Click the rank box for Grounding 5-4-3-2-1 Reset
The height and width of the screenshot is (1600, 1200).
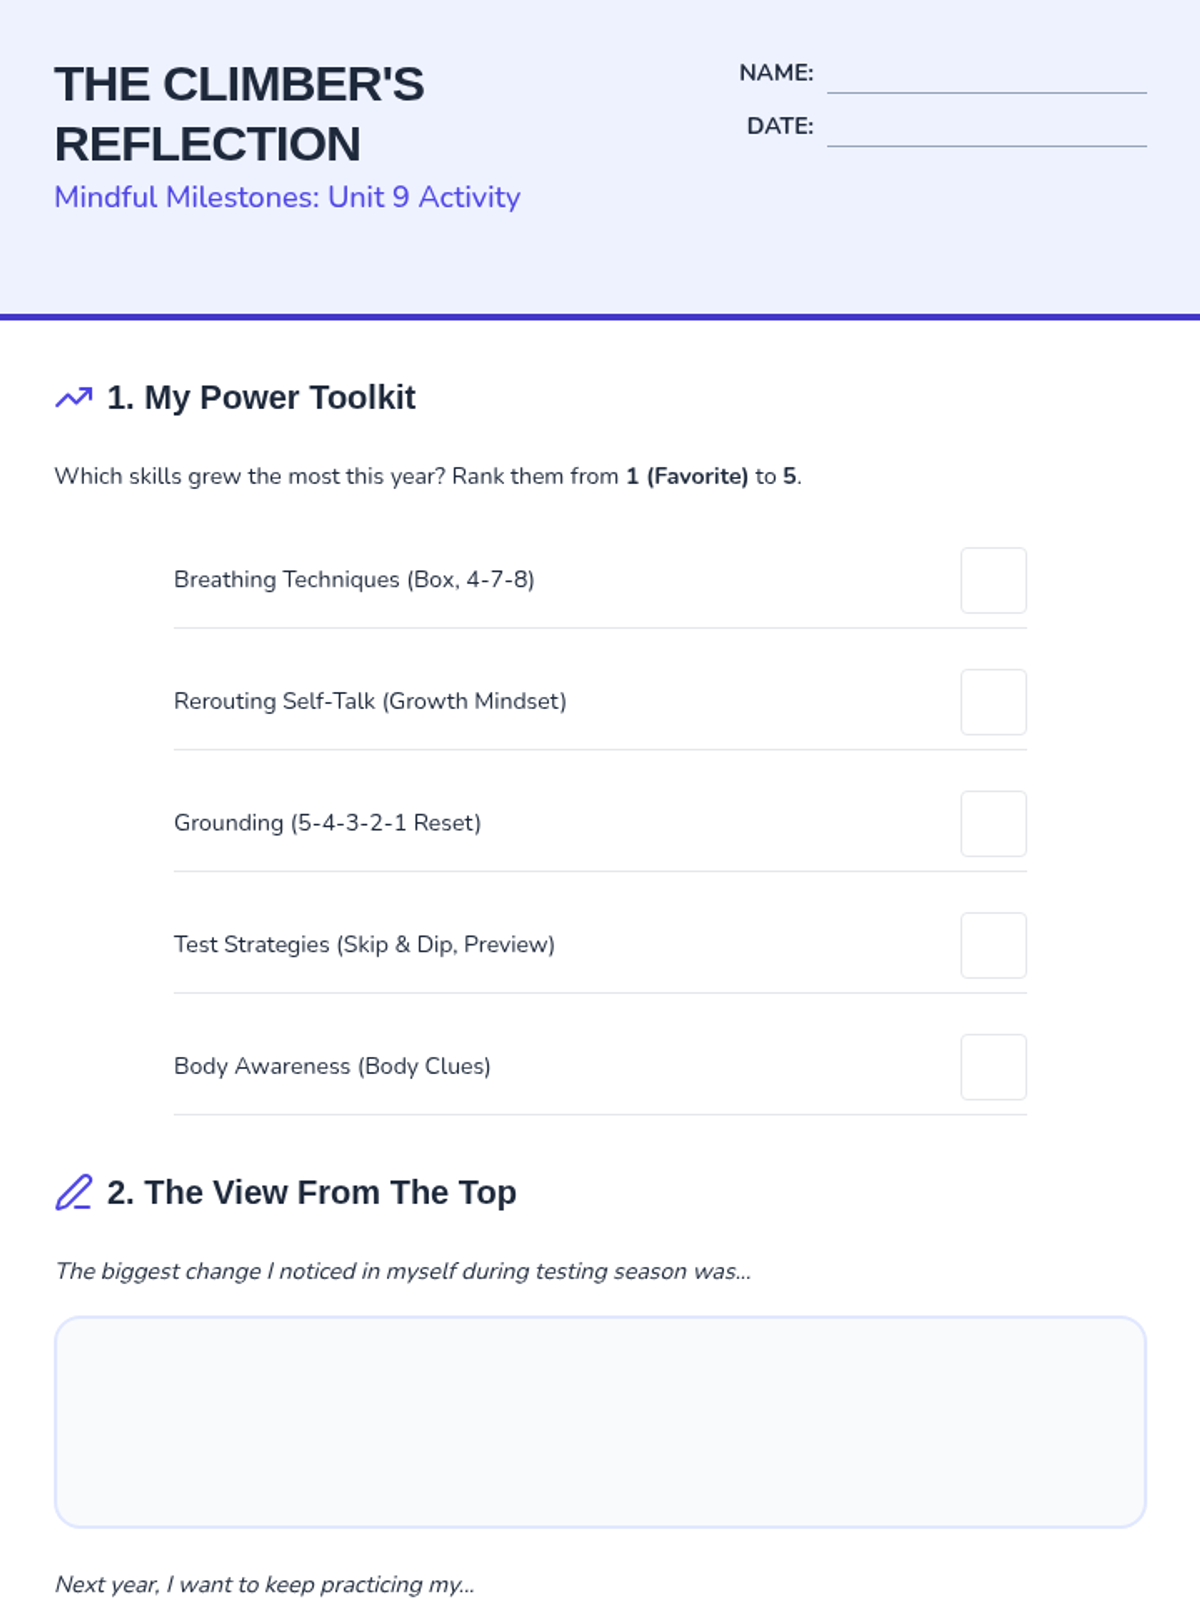pos(993,823)
